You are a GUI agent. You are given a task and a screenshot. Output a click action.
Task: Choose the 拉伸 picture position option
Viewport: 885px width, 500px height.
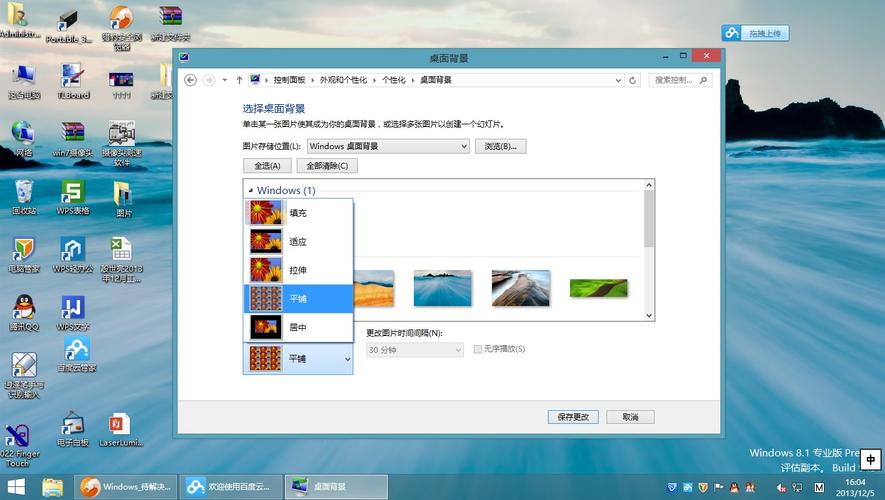click(x=298, y=270)
